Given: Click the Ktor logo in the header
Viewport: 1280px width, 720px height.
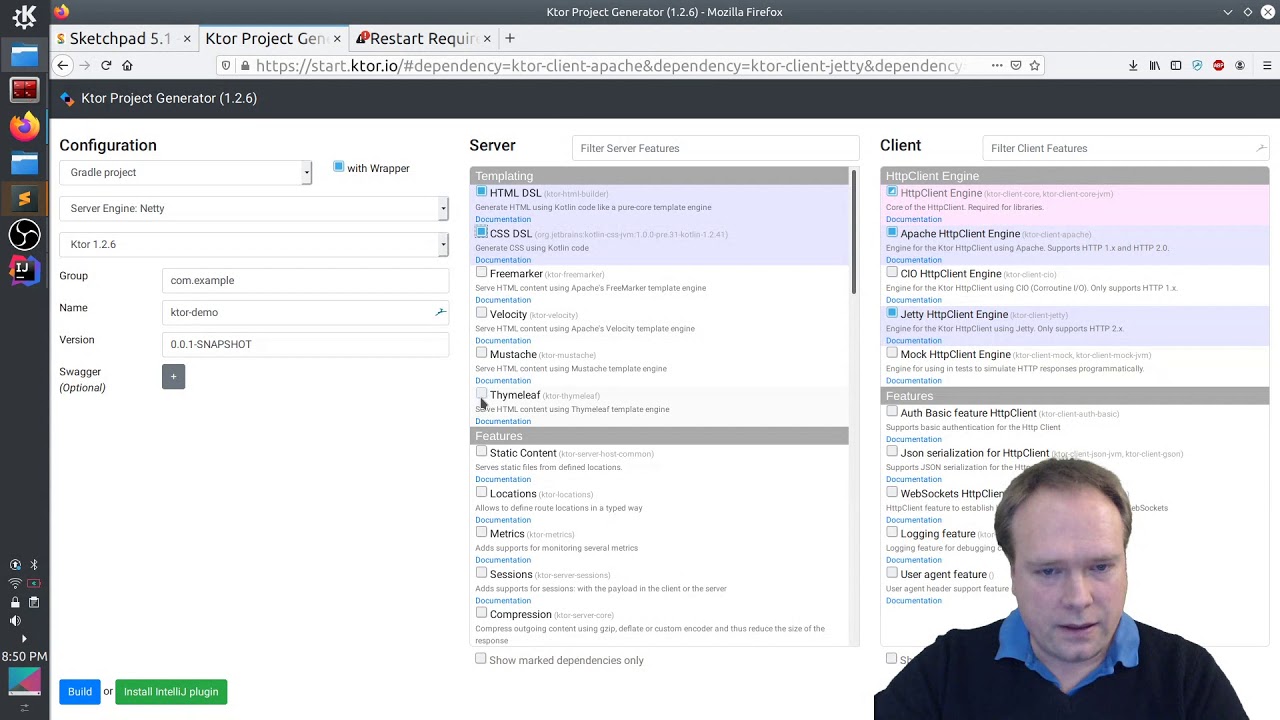Looking at the screenshot, I should point(67,98).
